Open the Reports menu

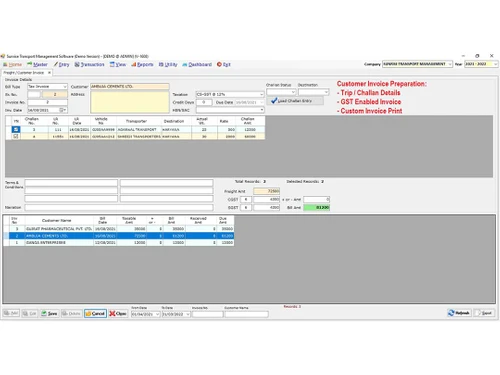point(142,64)
